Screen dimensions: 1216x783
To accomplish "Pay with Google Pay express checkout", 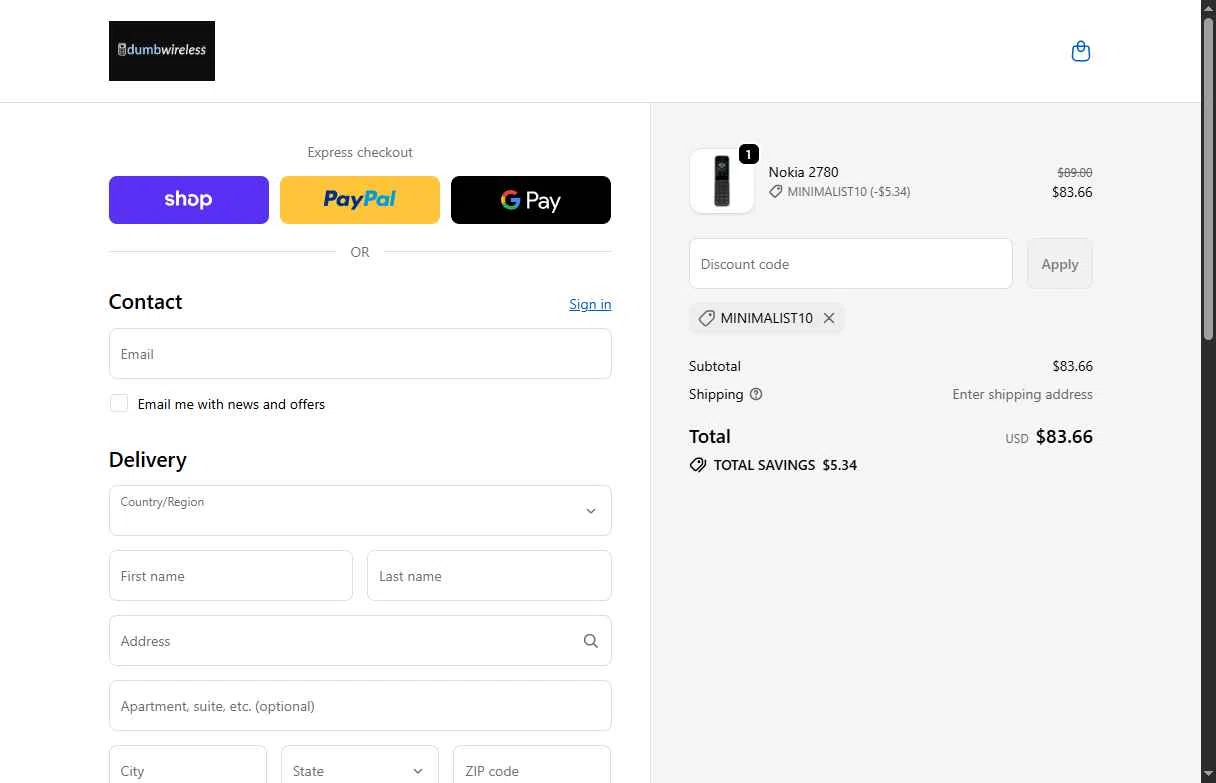I will (x=531, y=200).
